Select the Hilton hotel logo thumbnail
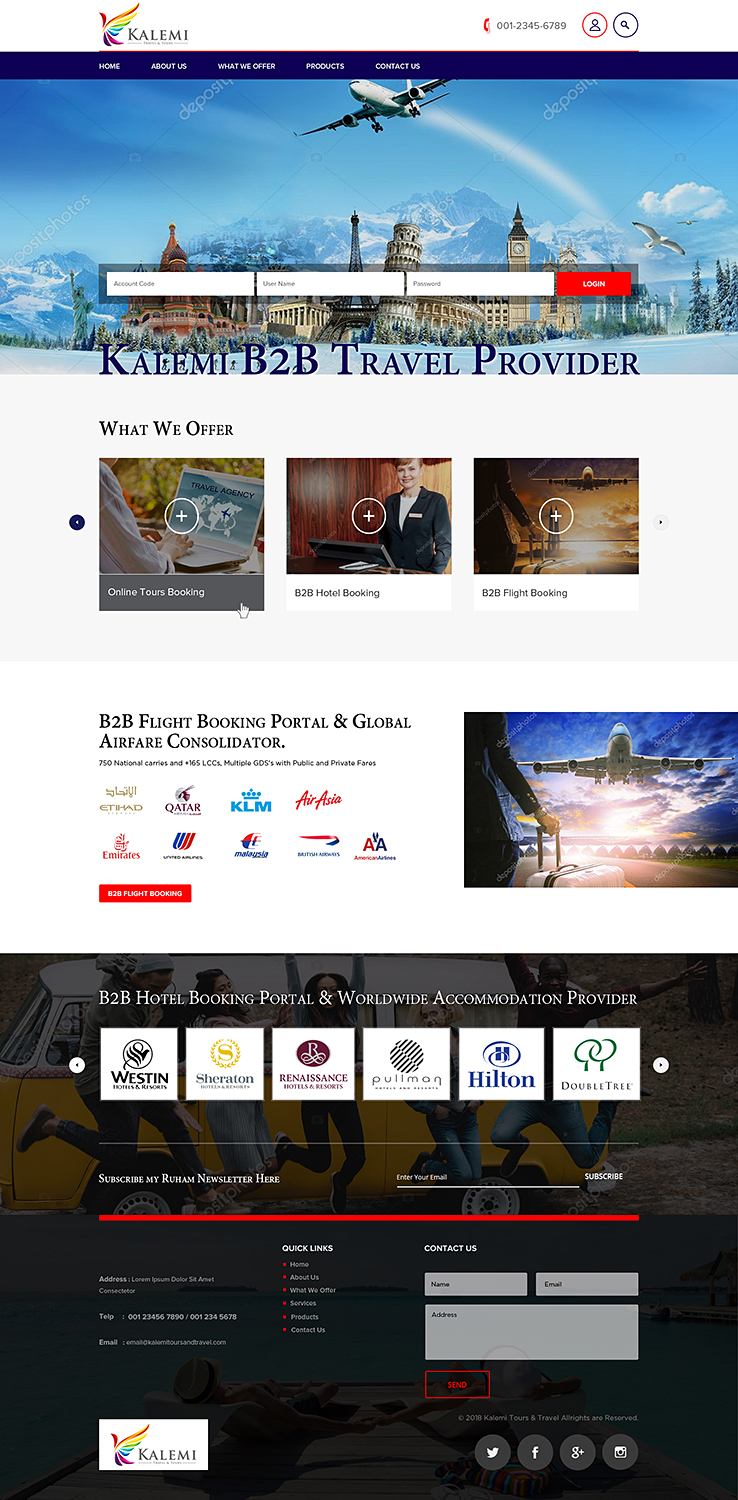This screenshot has width=738, height=1500. [501, 1064]
